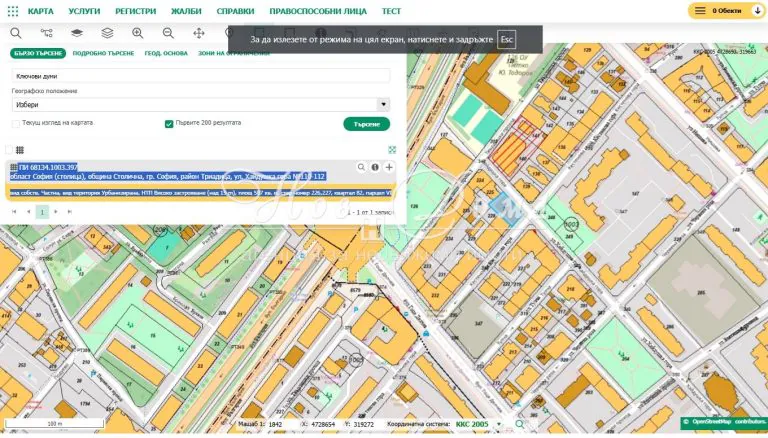
Task: Add the parcel result with plus icon
Action: [390, 167]
